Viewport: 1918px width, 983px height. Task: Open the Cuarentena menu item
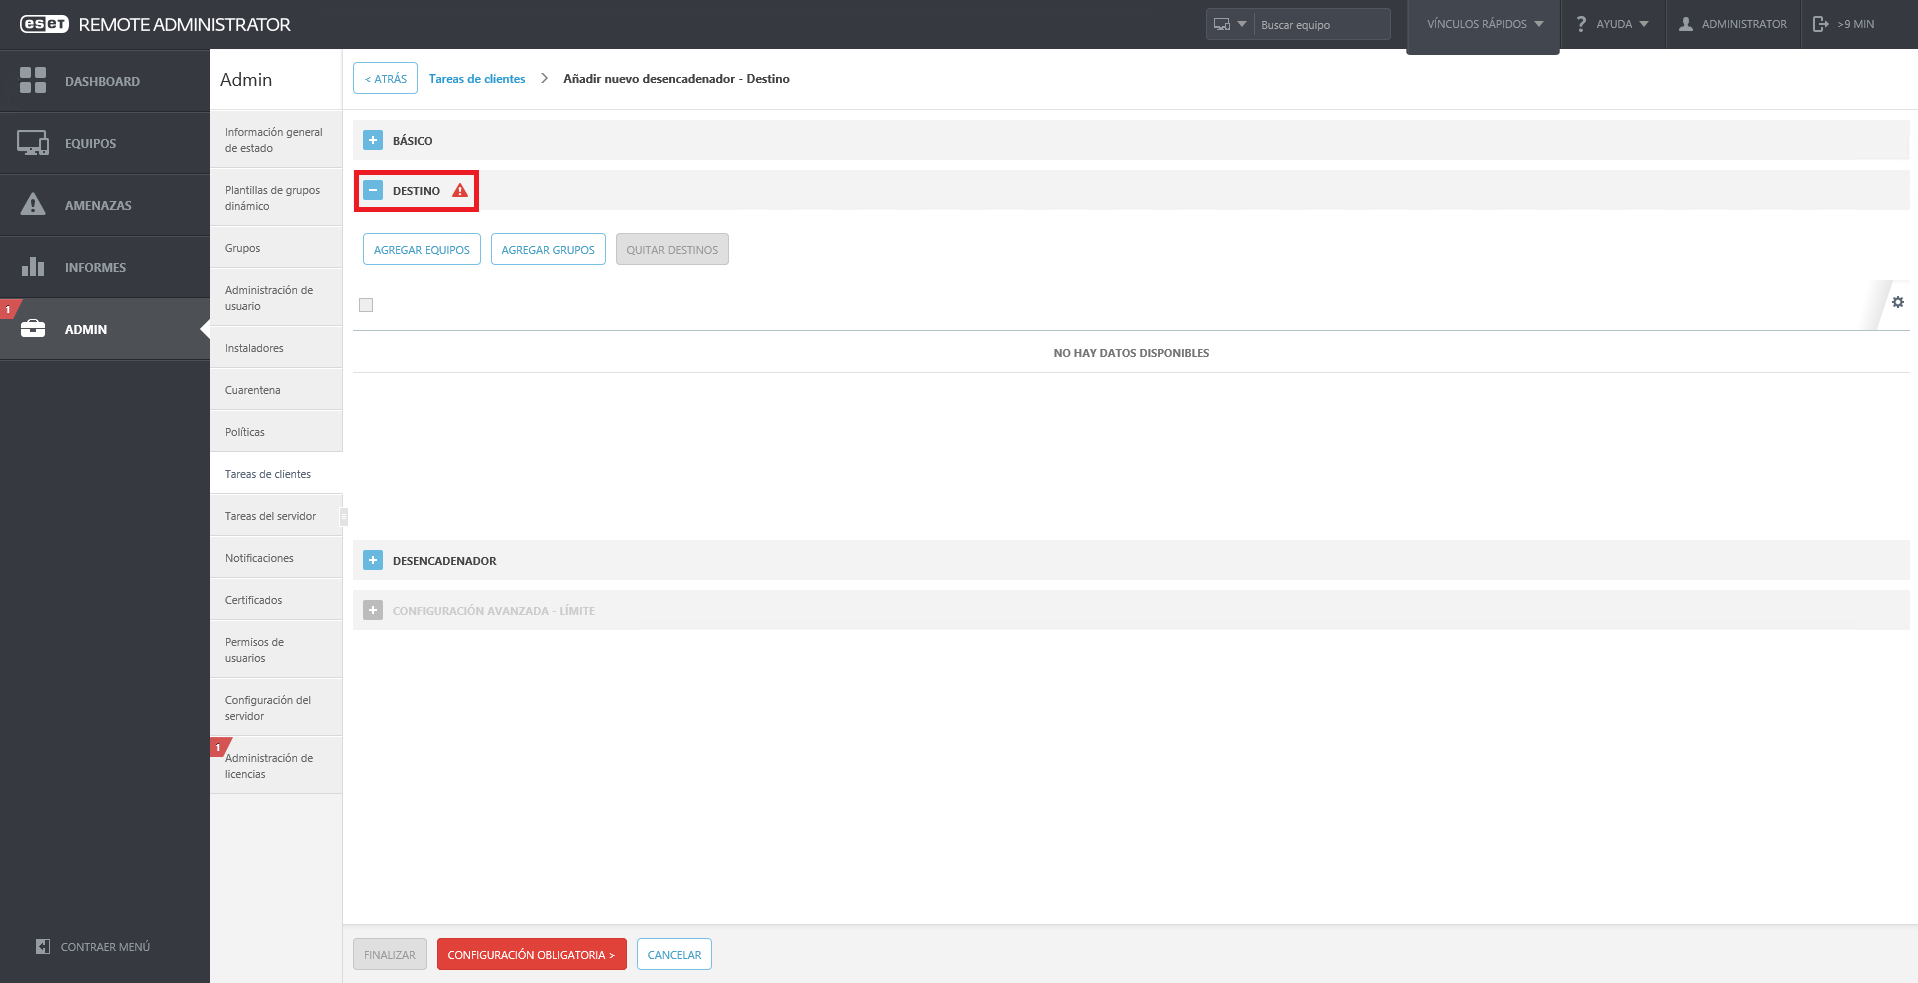pyautogui.click(x=276, y=390)
